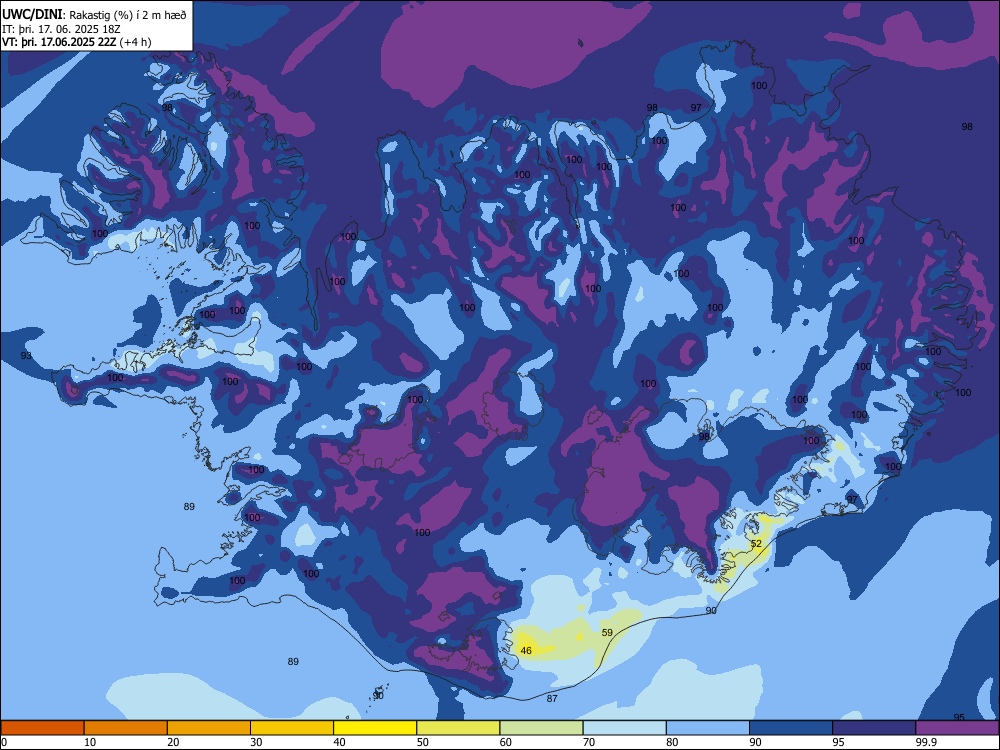Click the humidity value 46 on the map
Image resolution: width=1000 pixels, height=750 pixels.
click(526, 651)
